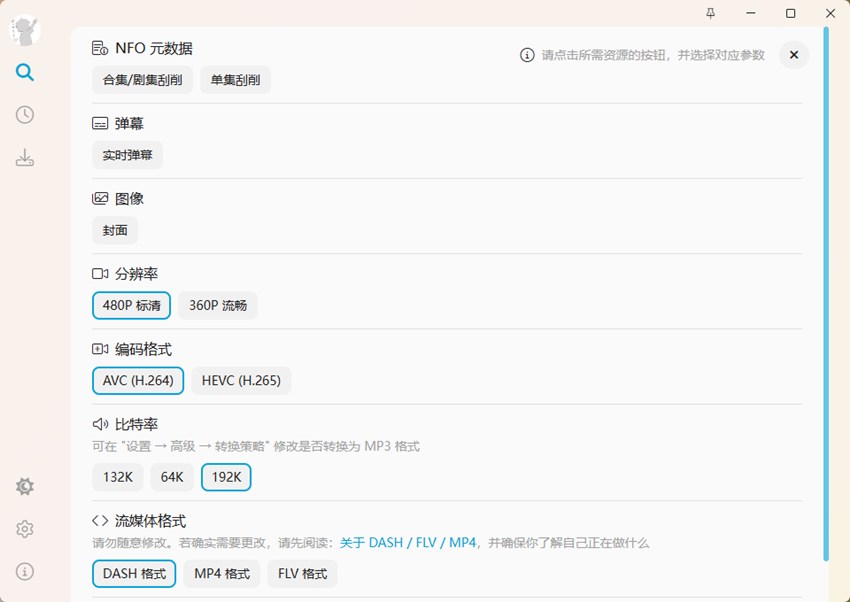Switch theme using the sun icon
This screenshot has width=850, height=602.
[x=24, y=486]
